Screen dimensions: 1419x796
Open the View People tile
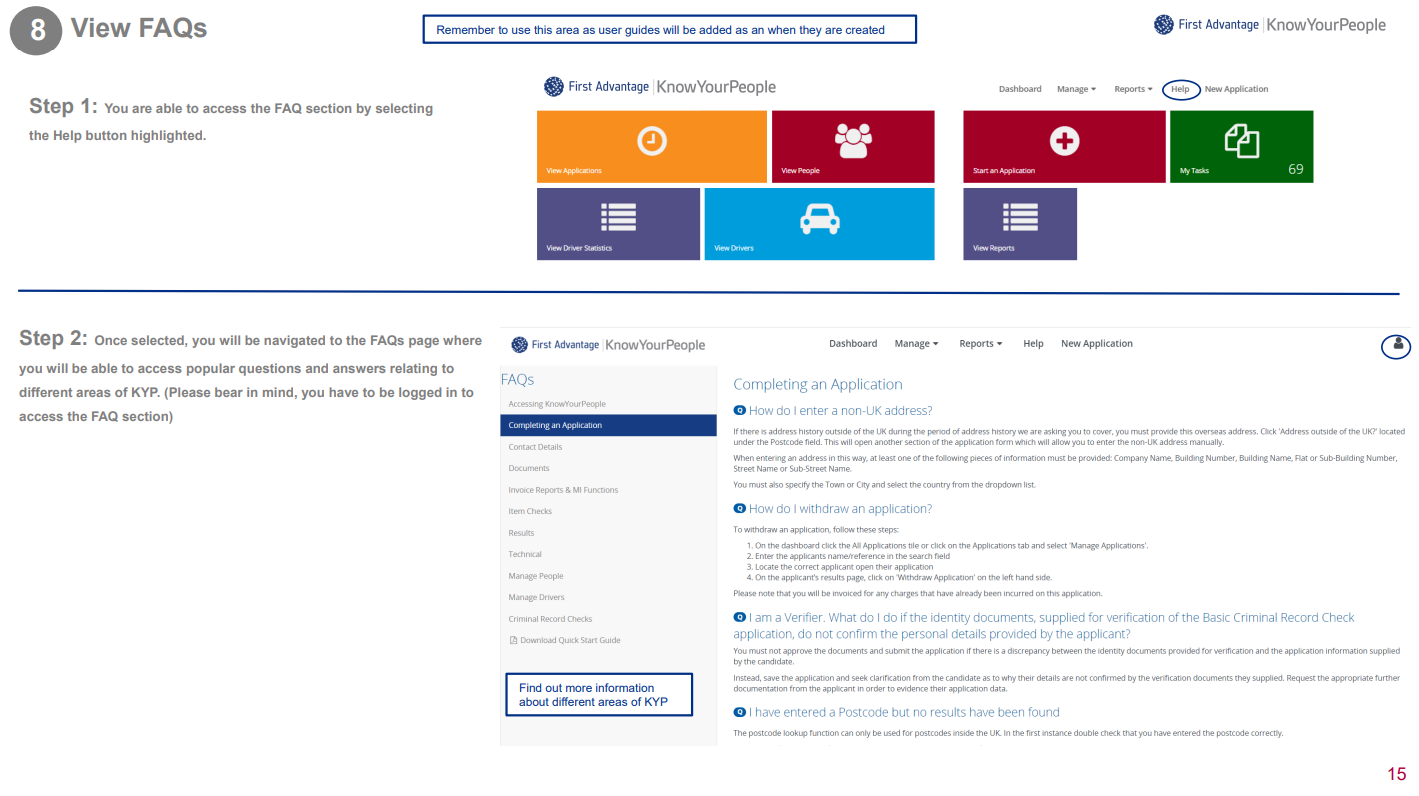point(852,146)
